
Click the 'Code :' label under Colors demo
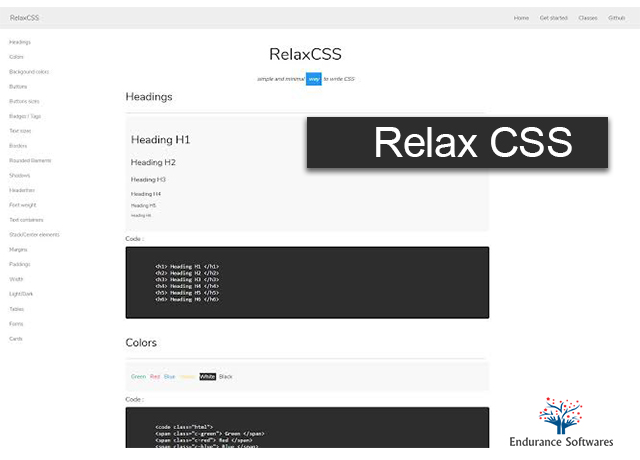click(134, 399)
